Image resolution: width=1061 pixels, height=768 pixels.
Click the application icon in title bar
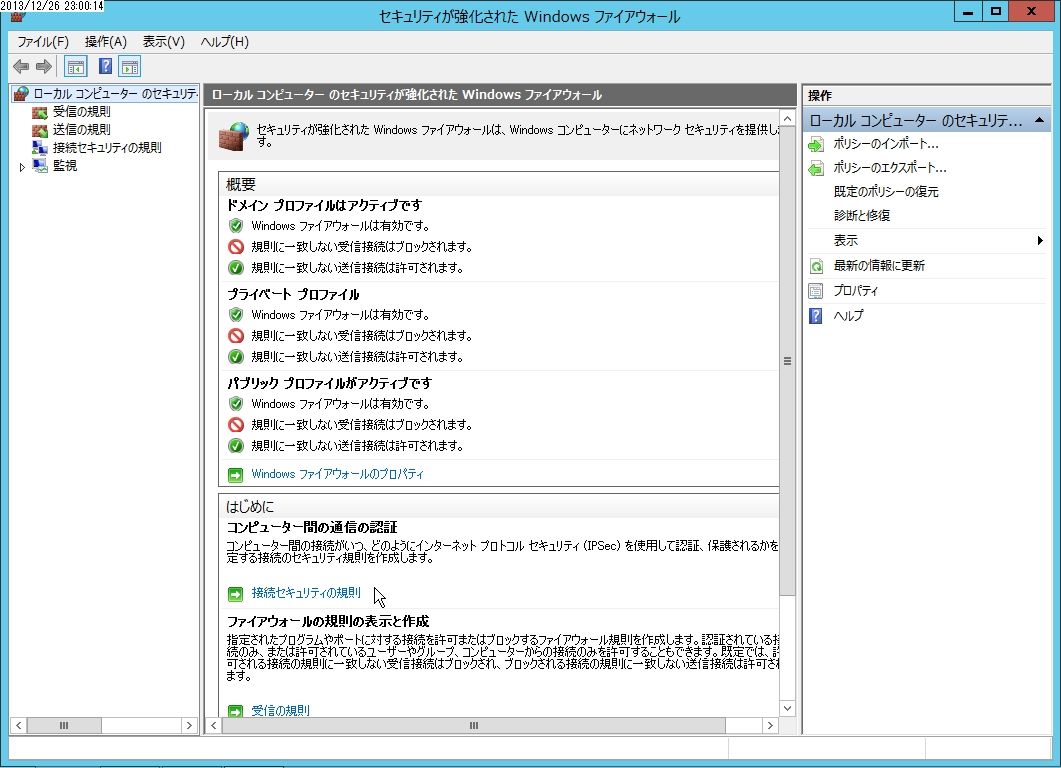pyautogui.click(x=18, y=16)
